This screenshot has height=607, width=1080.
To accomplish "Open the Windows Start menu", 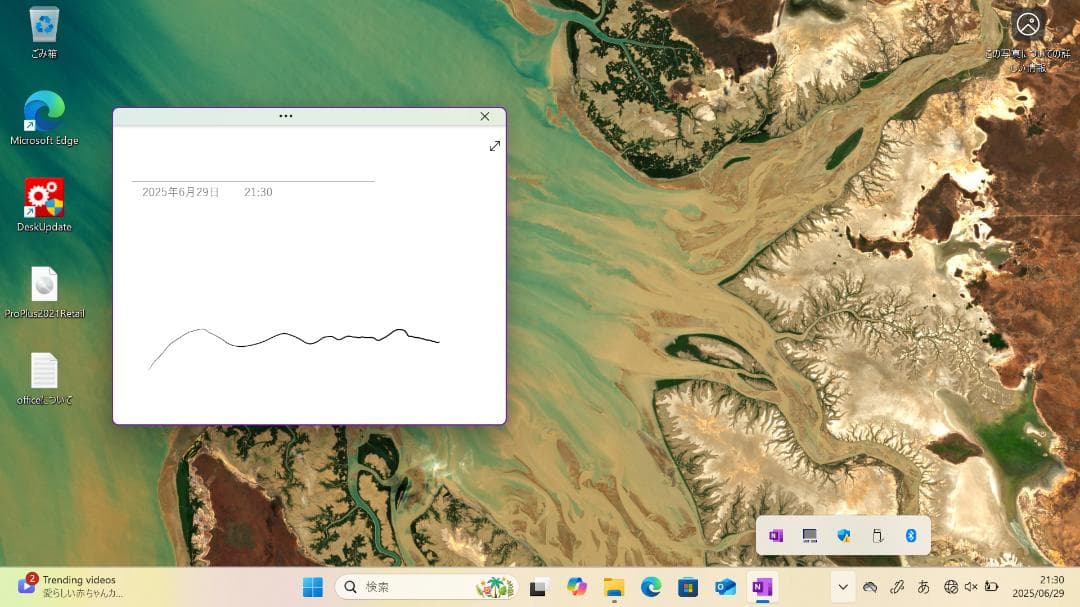I will coord(313,587).
